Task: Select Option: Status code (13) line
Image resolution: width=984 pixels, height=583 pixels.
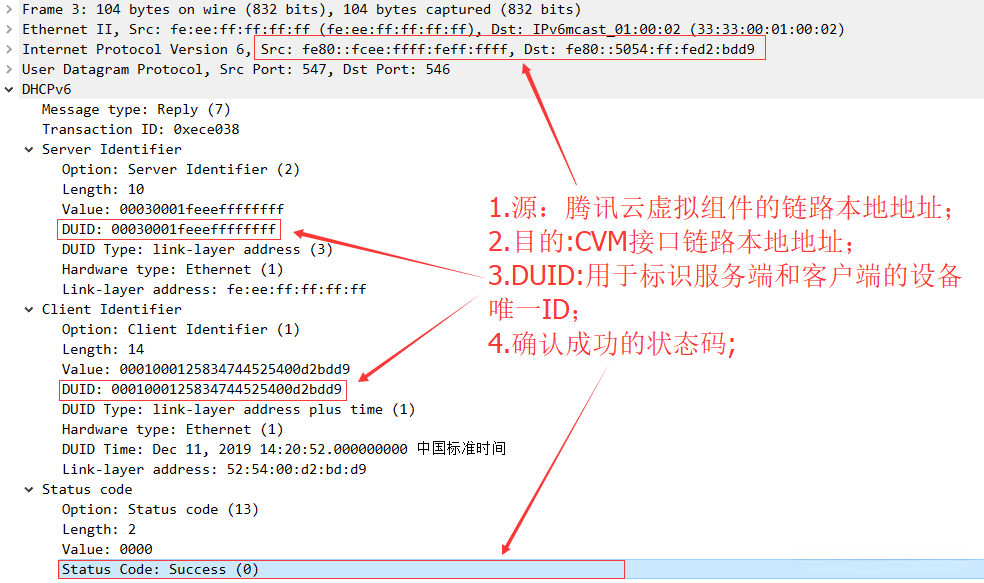Action: [160, 510]
